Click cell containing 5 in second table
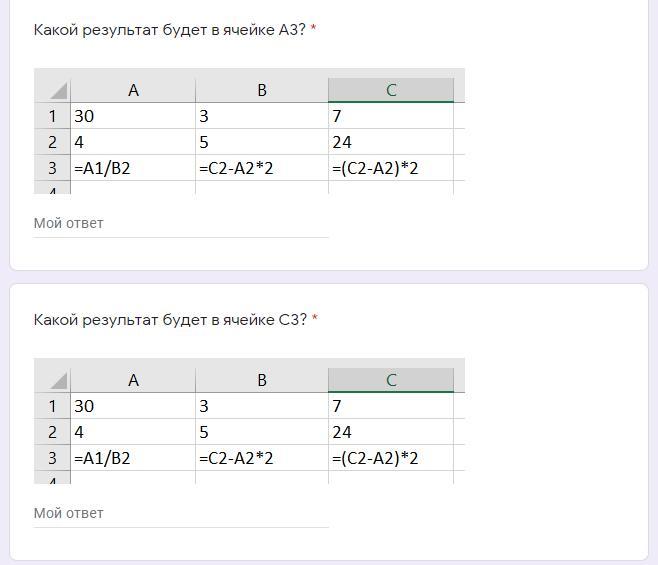The width and height of the screenshot is (658, 565). [x=262, y=432]
